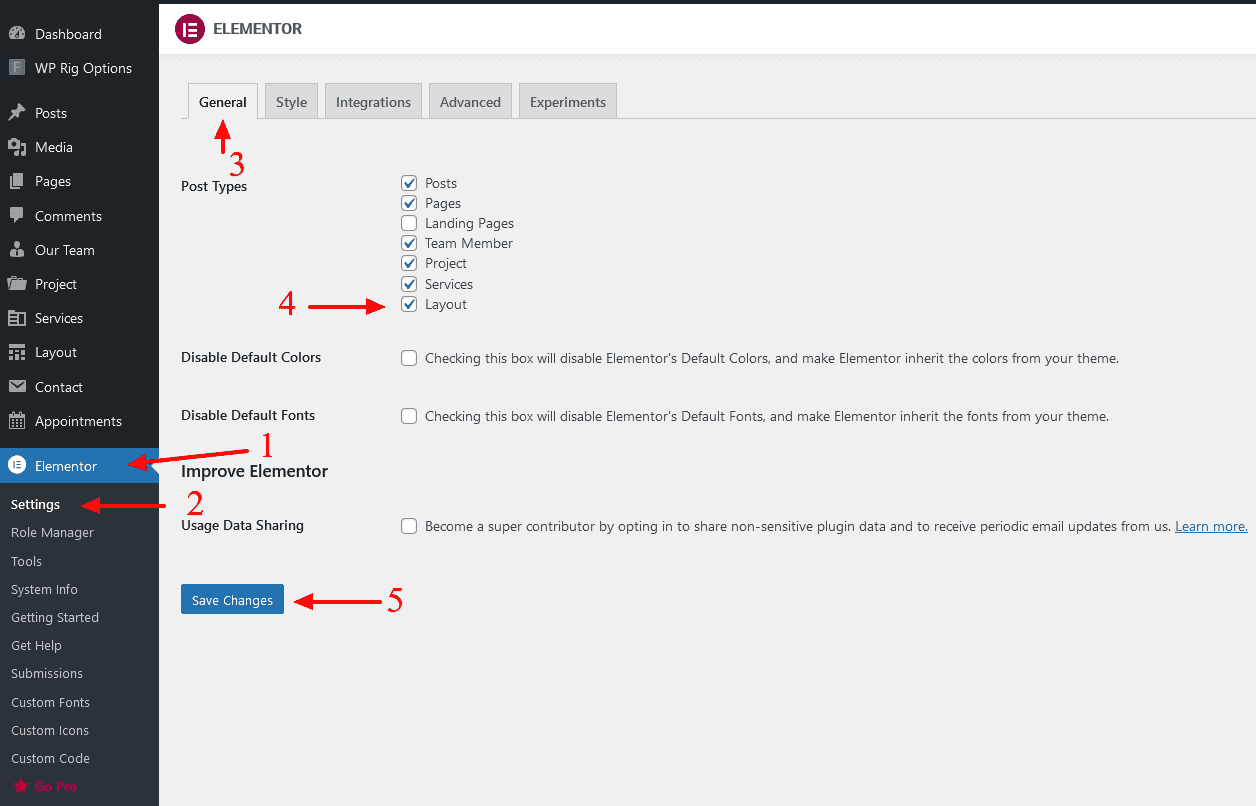1256x806 pixels.
Task: Click the Team Member label text
Action: pyautogui.click(x=469, y=243)
